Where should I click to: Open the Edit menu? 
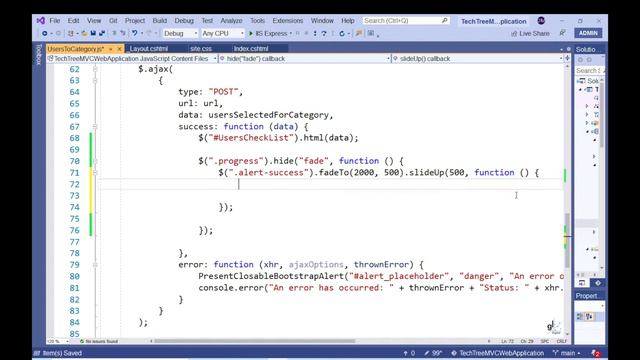pos(73,20)
